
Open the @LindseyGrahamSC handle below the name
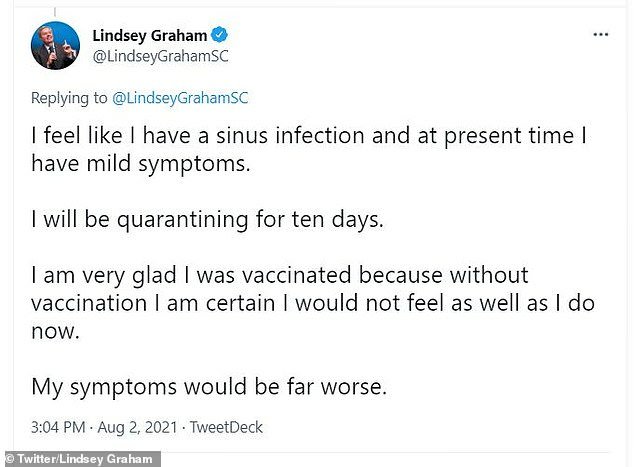[x=160, y=56]
